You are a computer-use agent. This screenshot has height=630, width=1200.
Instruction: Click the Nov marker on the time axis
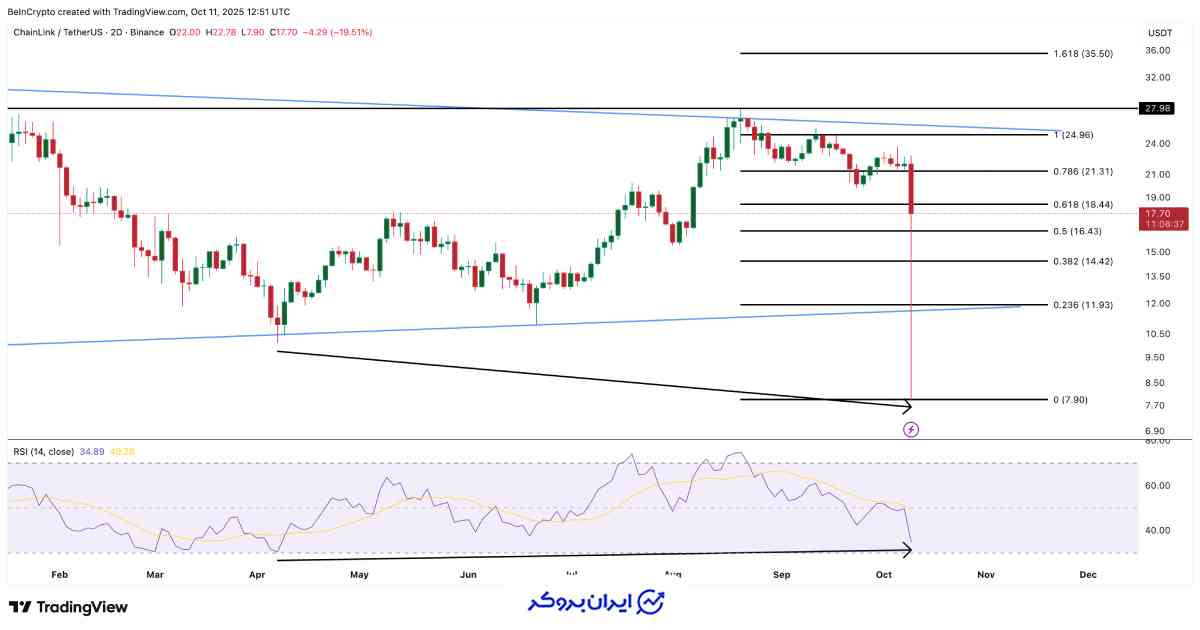986,575
